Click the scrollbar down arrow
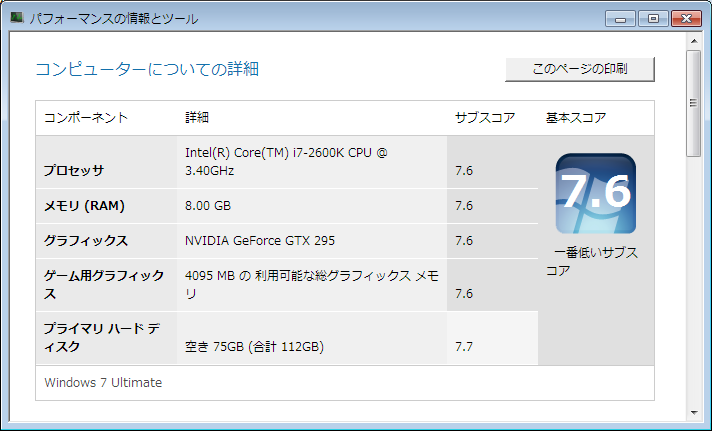712x431 pixels. 694,413
